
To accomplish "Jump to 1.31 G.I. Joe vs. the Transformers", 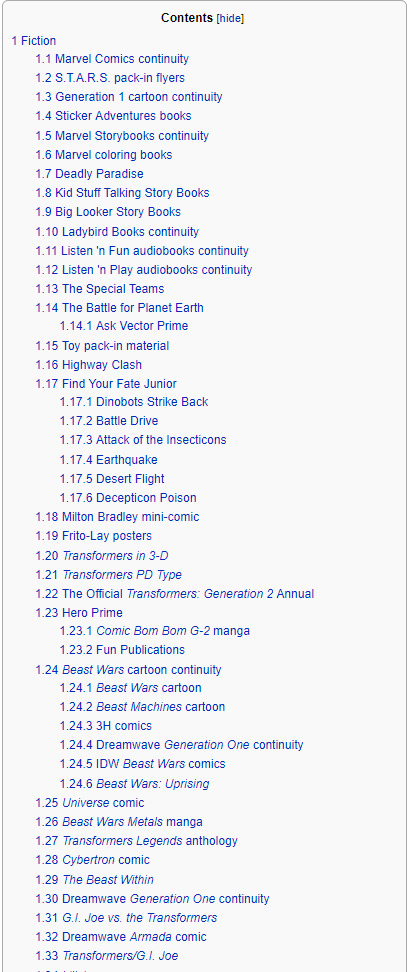I will click(126, 917).
